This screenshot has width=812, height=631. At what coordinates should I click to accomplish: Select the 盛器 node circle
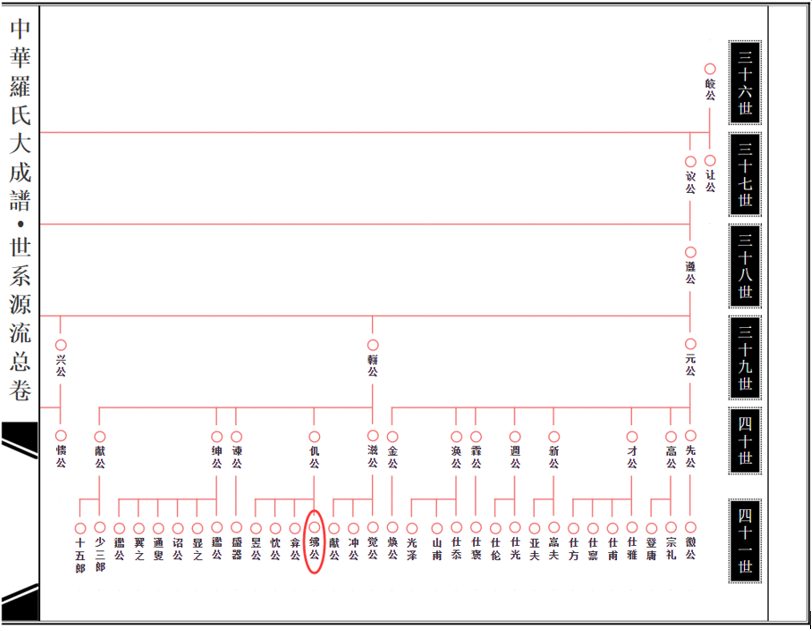tap(237, 527)
